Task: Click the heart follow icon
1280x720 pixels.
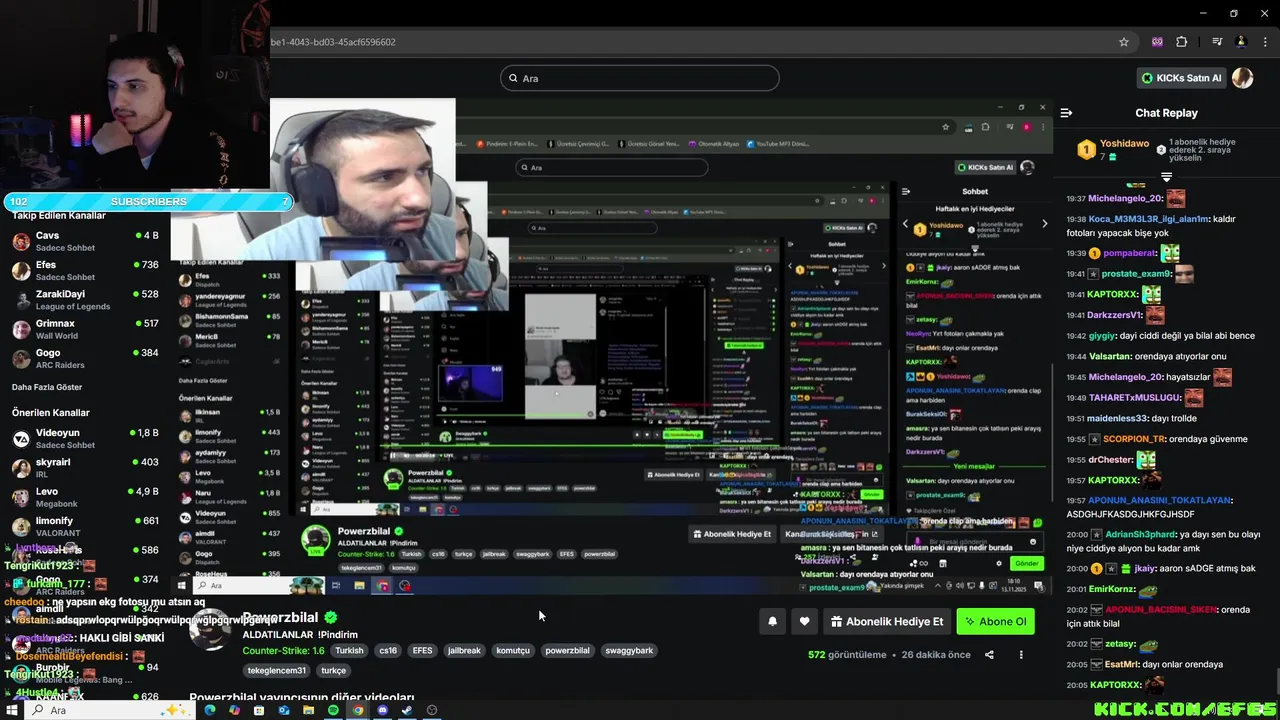Action: (804, 621)
